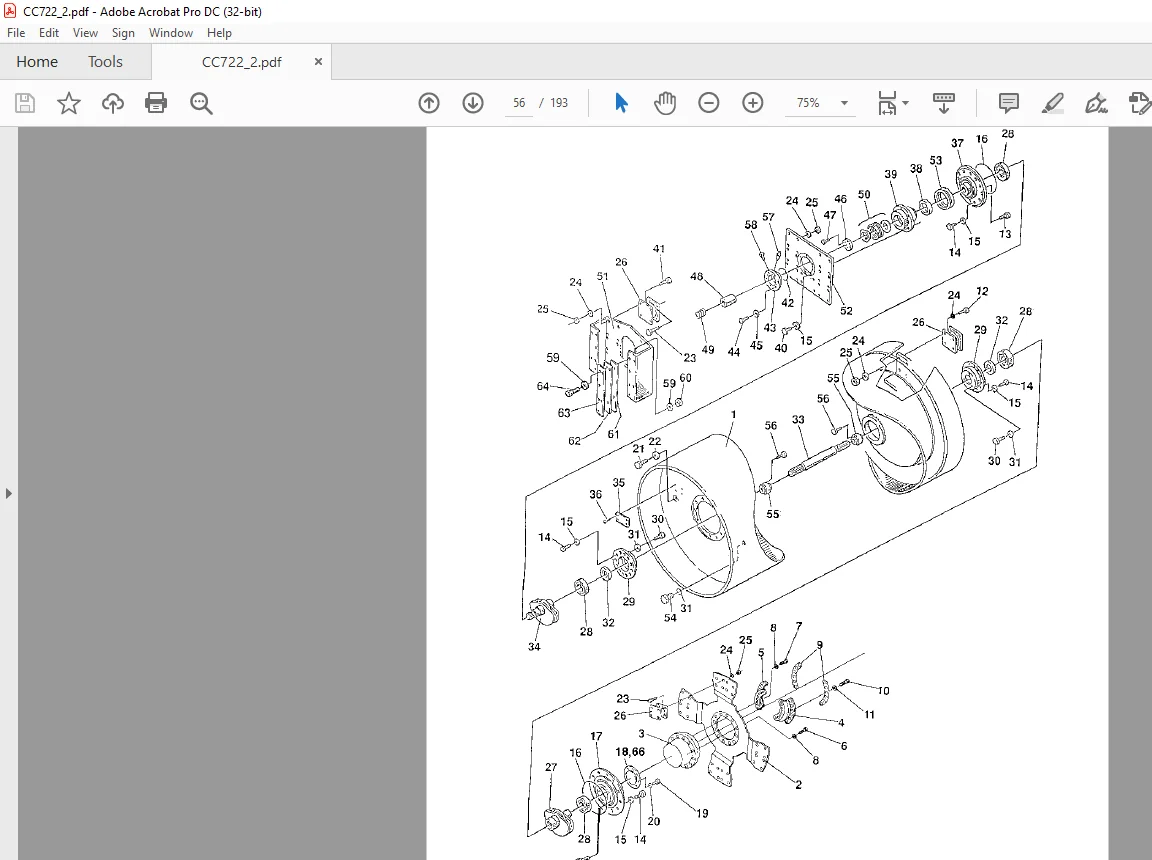Click part number 1 on housing
The height and width of the screenshot is (860, 1152).
click(733, 414)
